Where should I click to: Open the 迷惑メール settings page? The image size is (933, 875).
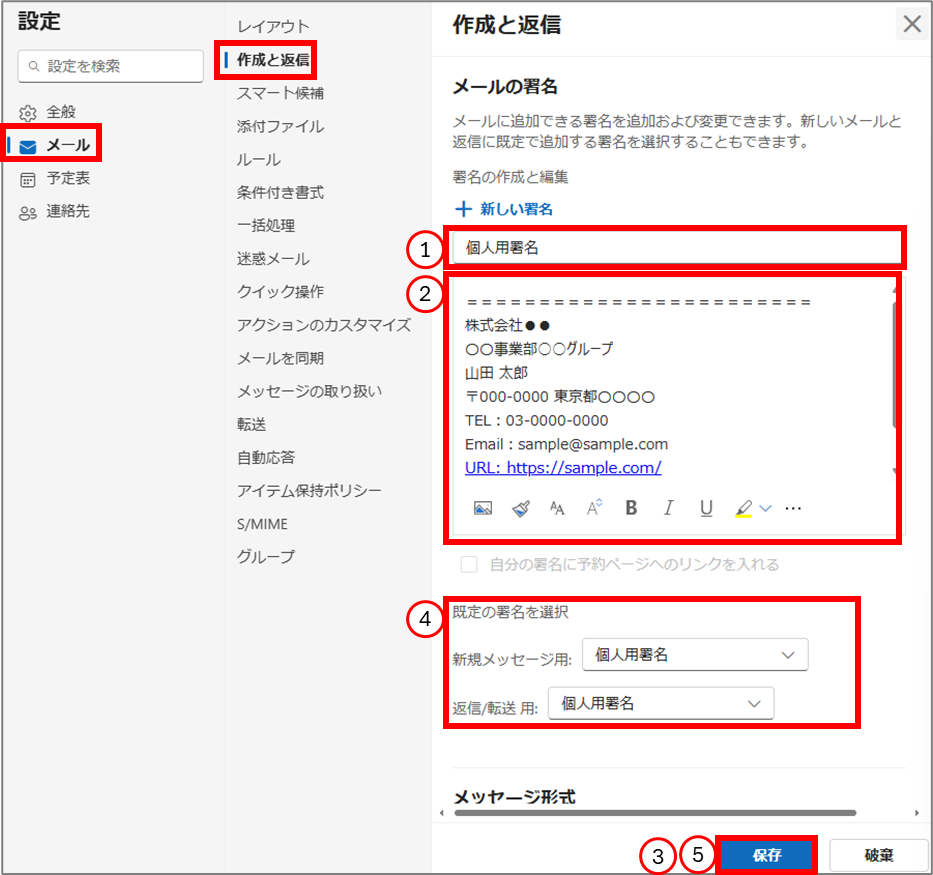(268, 258)
